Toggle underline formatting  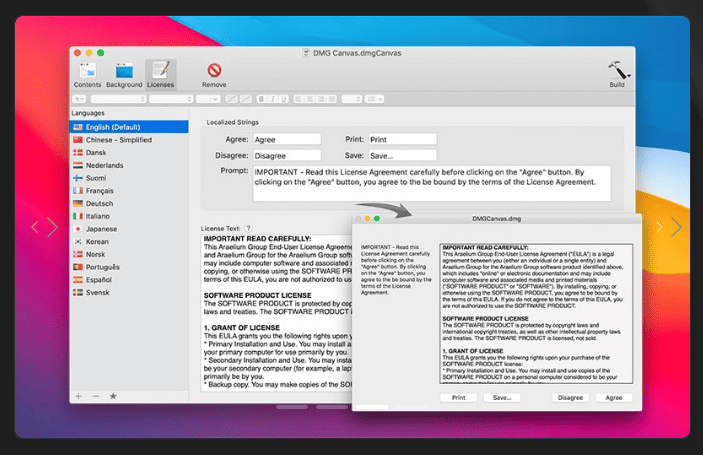click(283, 99)
